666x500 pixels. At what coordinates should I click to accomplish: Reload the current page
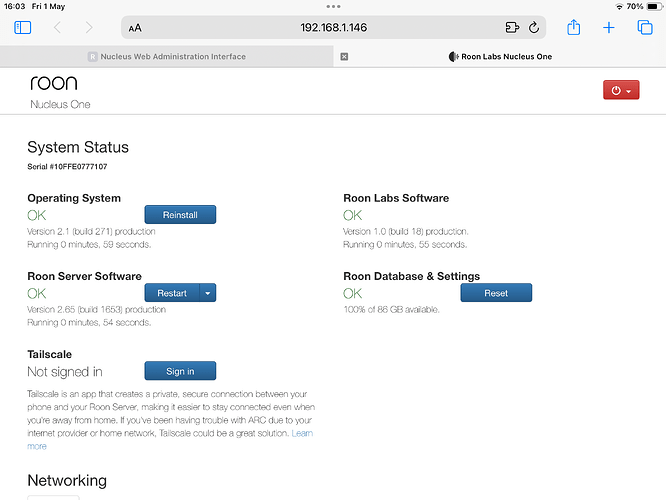534,28
